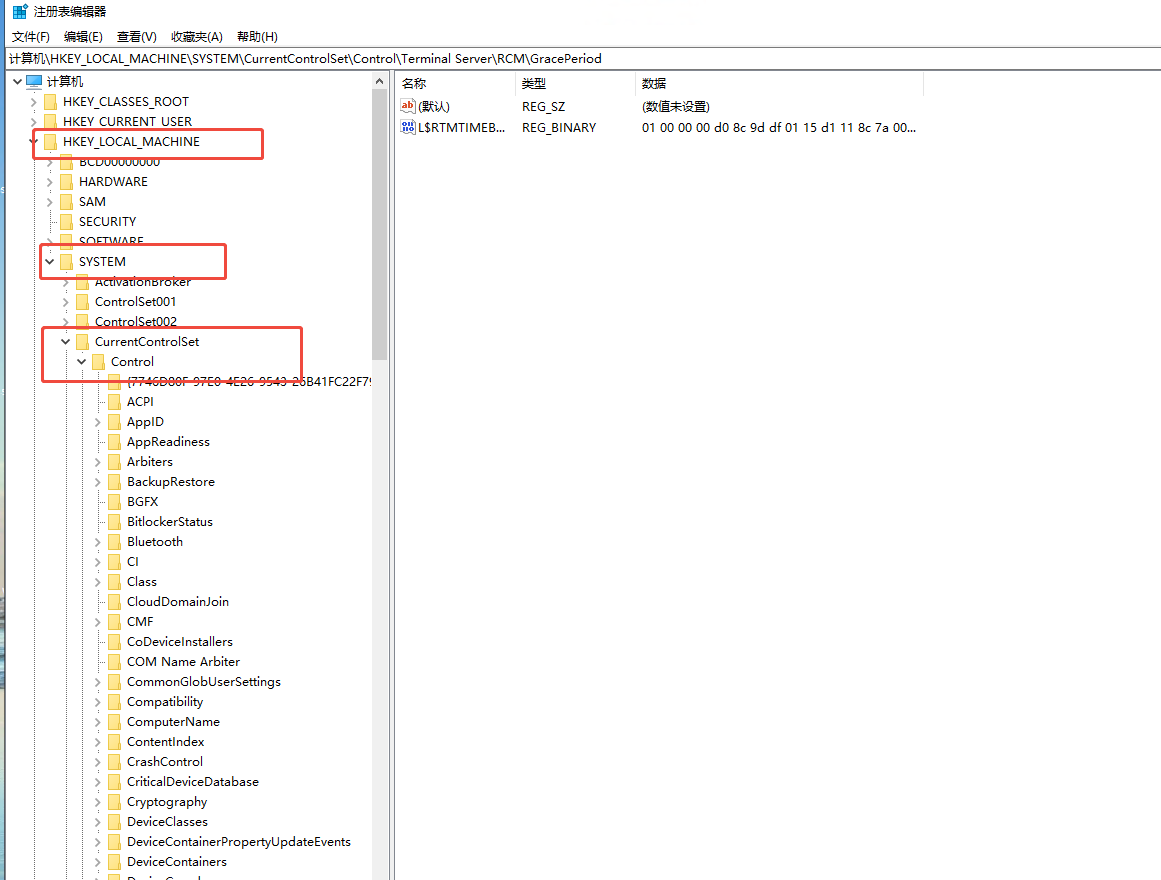Open the 文件(F) menu
This screenshot has width=1161, height=880.
(30, 36)
